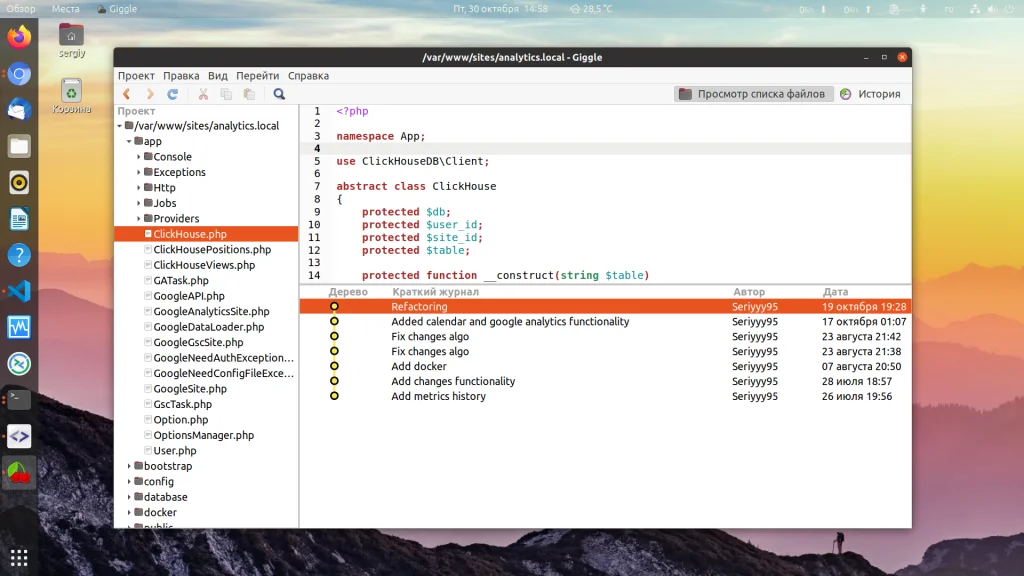Click the back navigation arrow in toolbar
The image size is (1024, 576).
coord(127,94)
